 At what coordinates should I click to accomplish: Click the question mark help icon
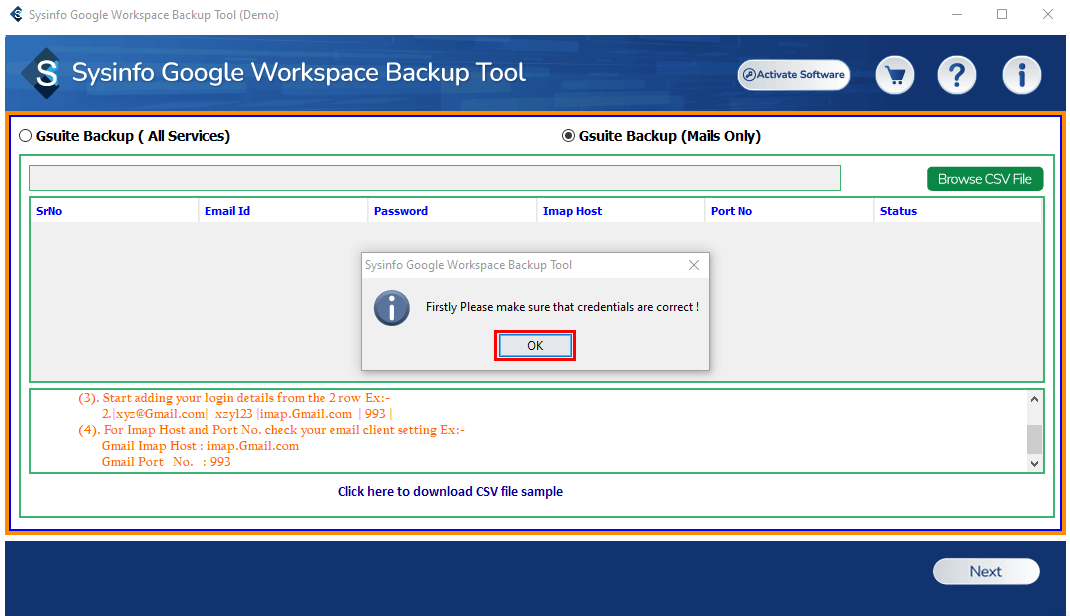point(957,75)
